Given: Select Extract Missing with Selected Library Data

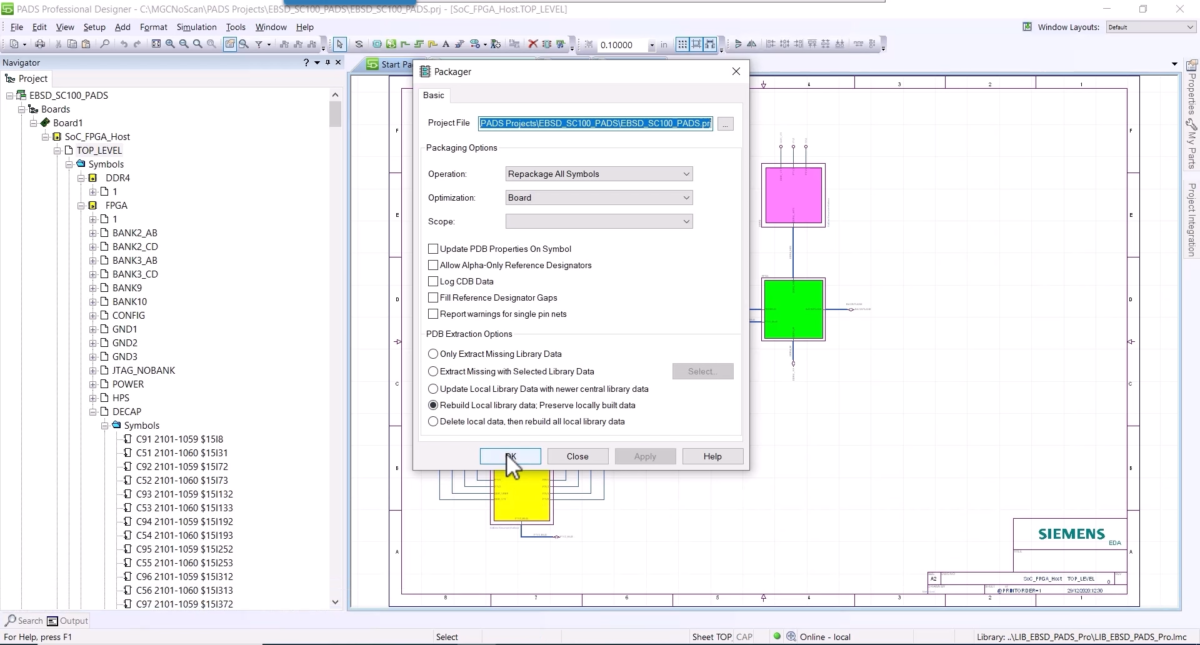Looking at the screenshot, I should click(x=433, y=371).
